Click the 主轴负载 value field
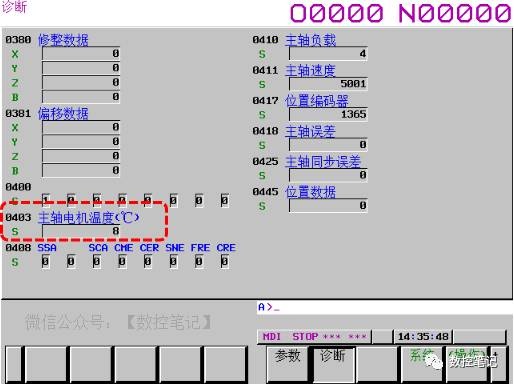The width and height of the screenshot is (514, 385). 328,54
